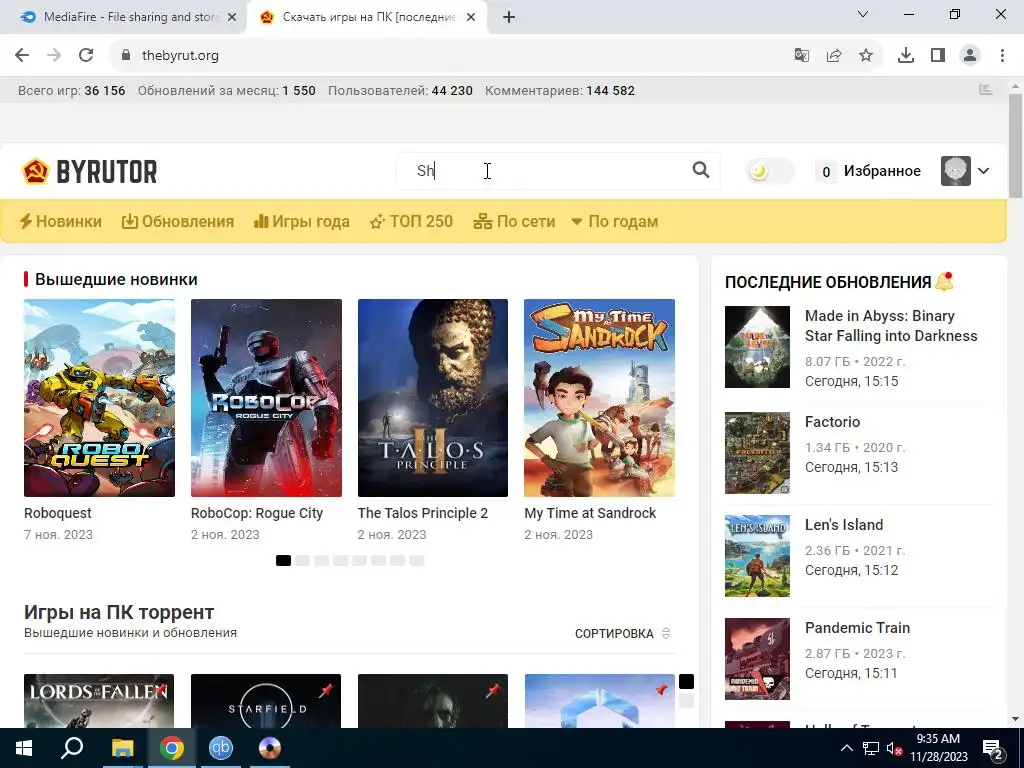Select the third carousel page dot

click(x=321, y=560)
